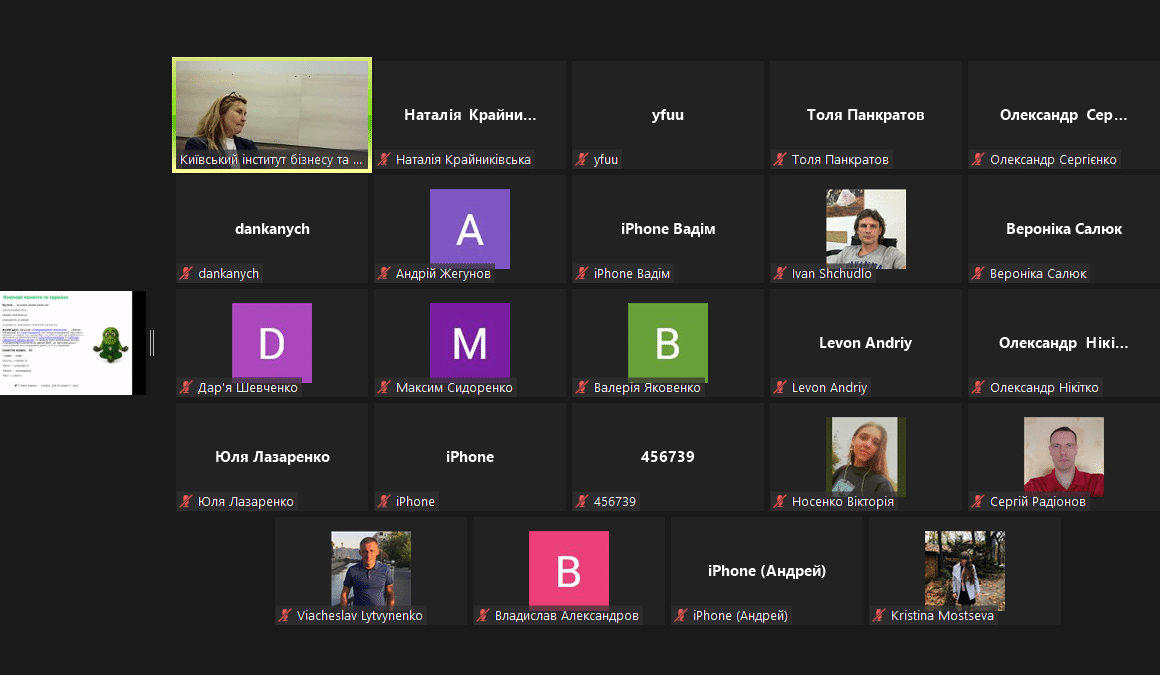Select the highlighted Київський інститут бізнесу video tile
Image resolution: width=1160 pixels, height=675 pixels.
[x=272, y=112]
